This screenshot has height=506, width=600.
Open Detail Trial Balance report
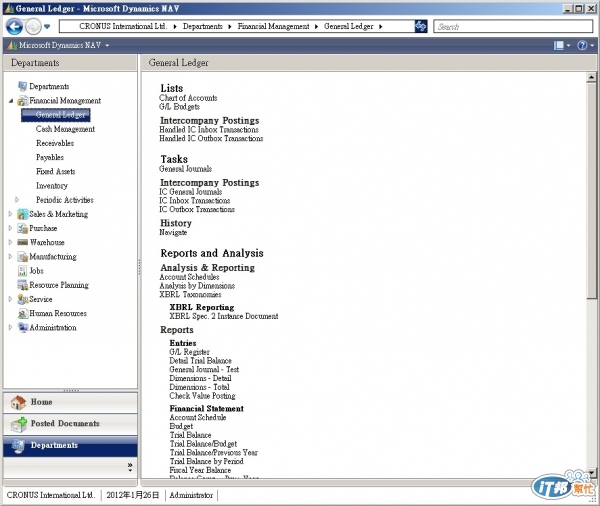pyautogui.click(x=200, y=361)
